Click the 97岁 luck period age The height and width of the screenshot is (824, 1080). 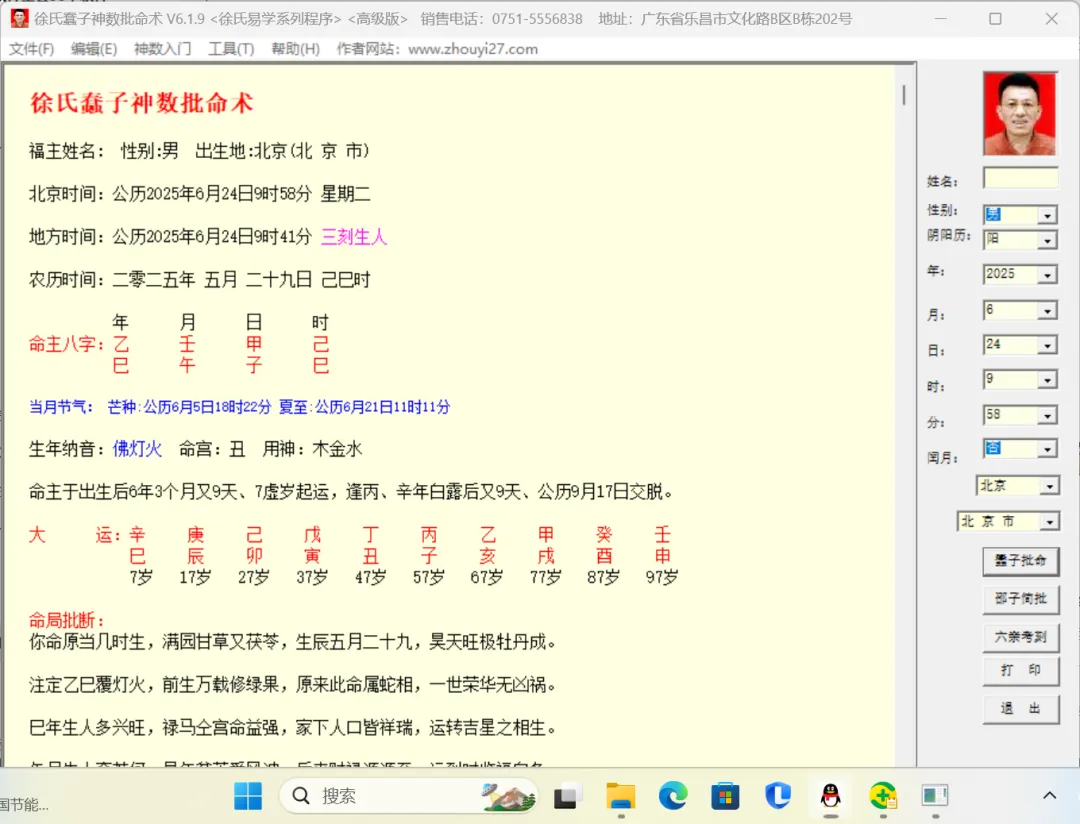click(x=662, y=577)
